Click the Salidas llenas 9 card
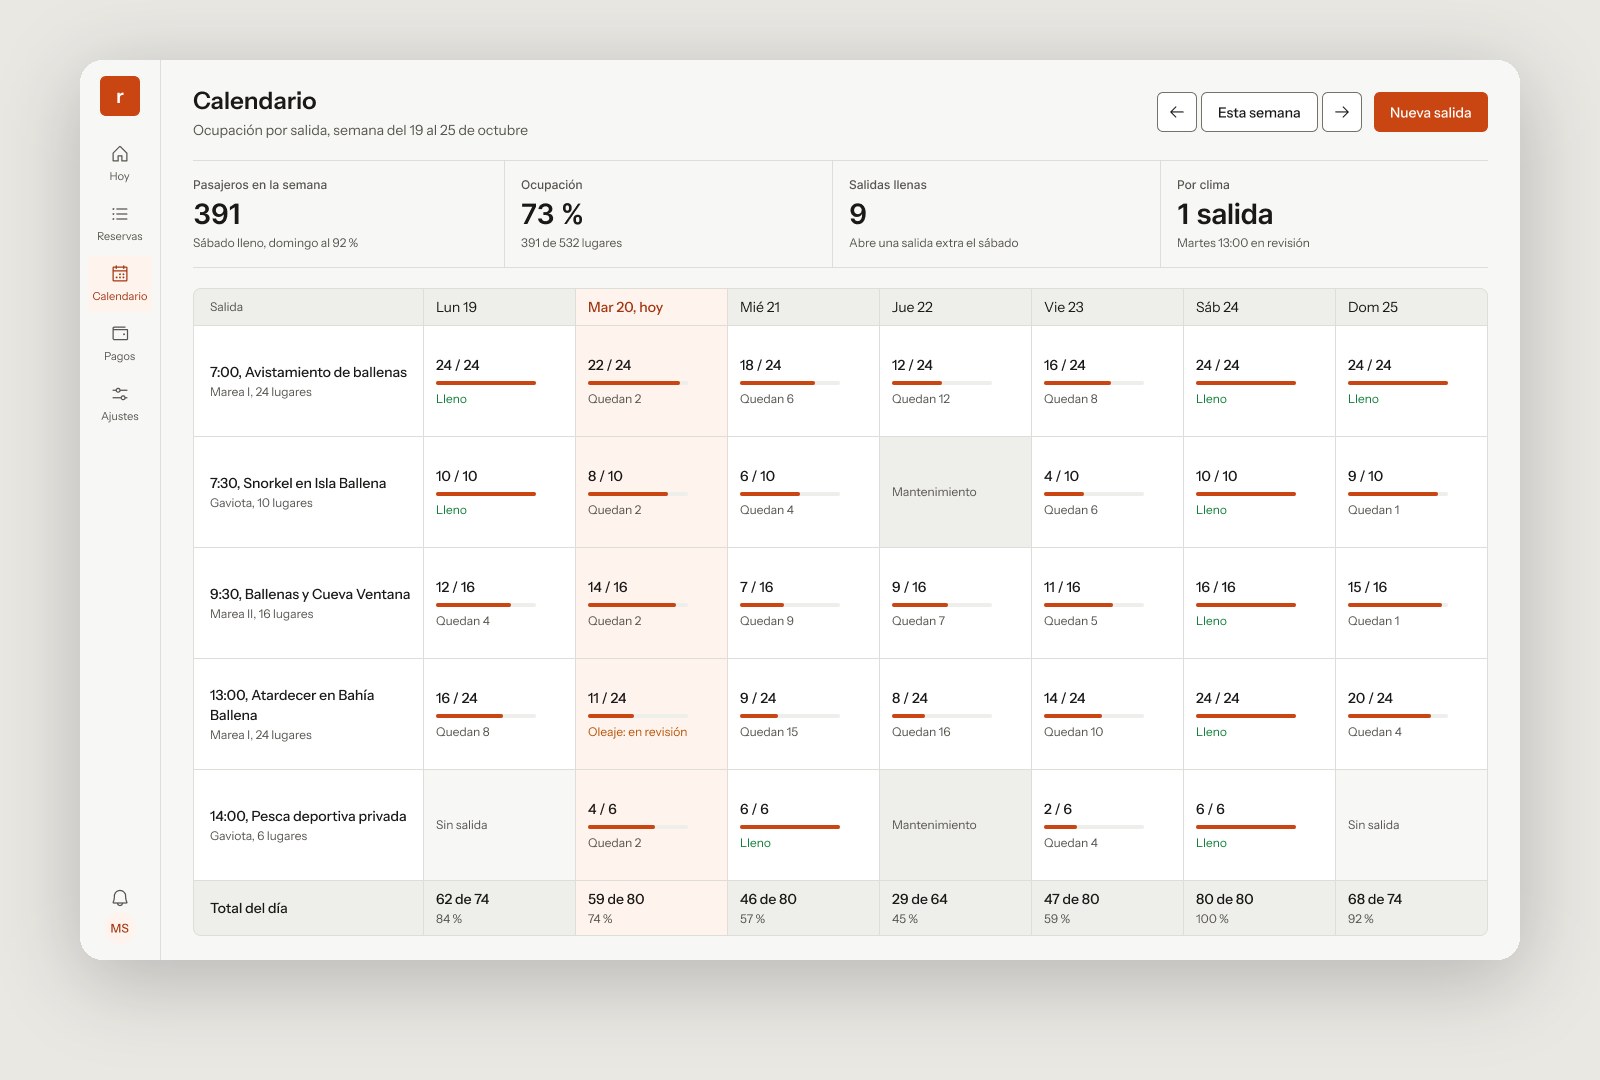The width and height of the screenshot is (1600, 1080). click(x=996, y=214)
